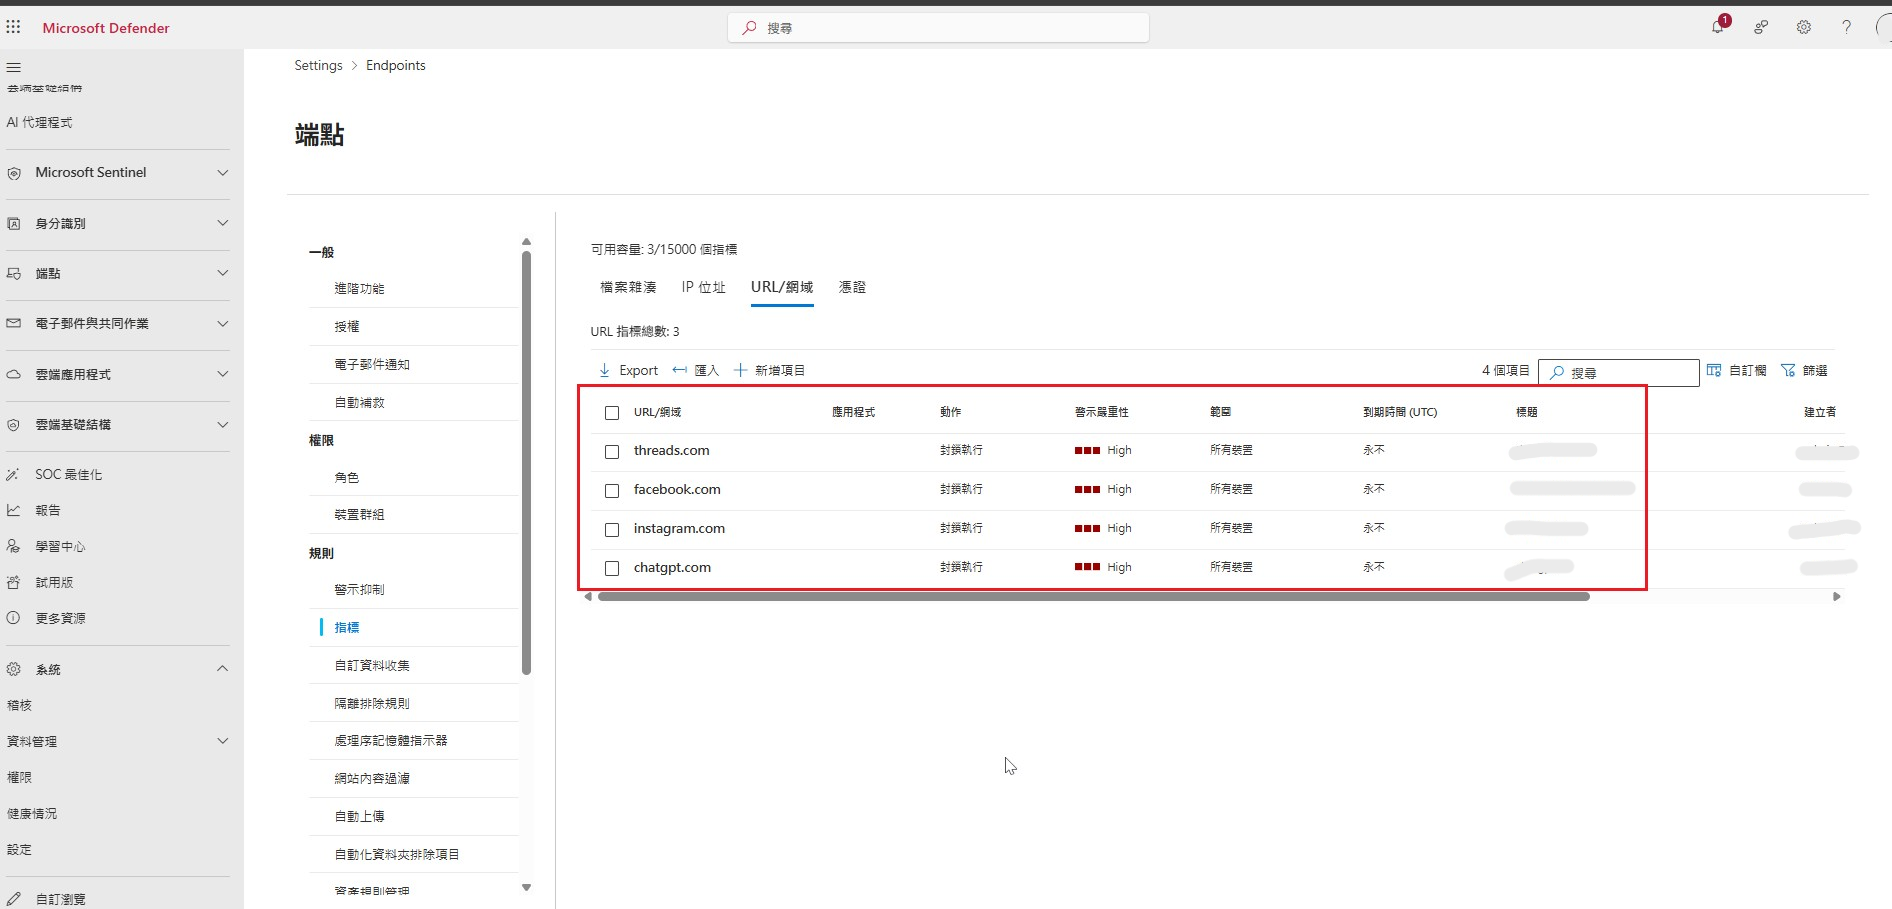
Task: Check the instagram.com row checkbox
Action: click(x=612, y=530)
